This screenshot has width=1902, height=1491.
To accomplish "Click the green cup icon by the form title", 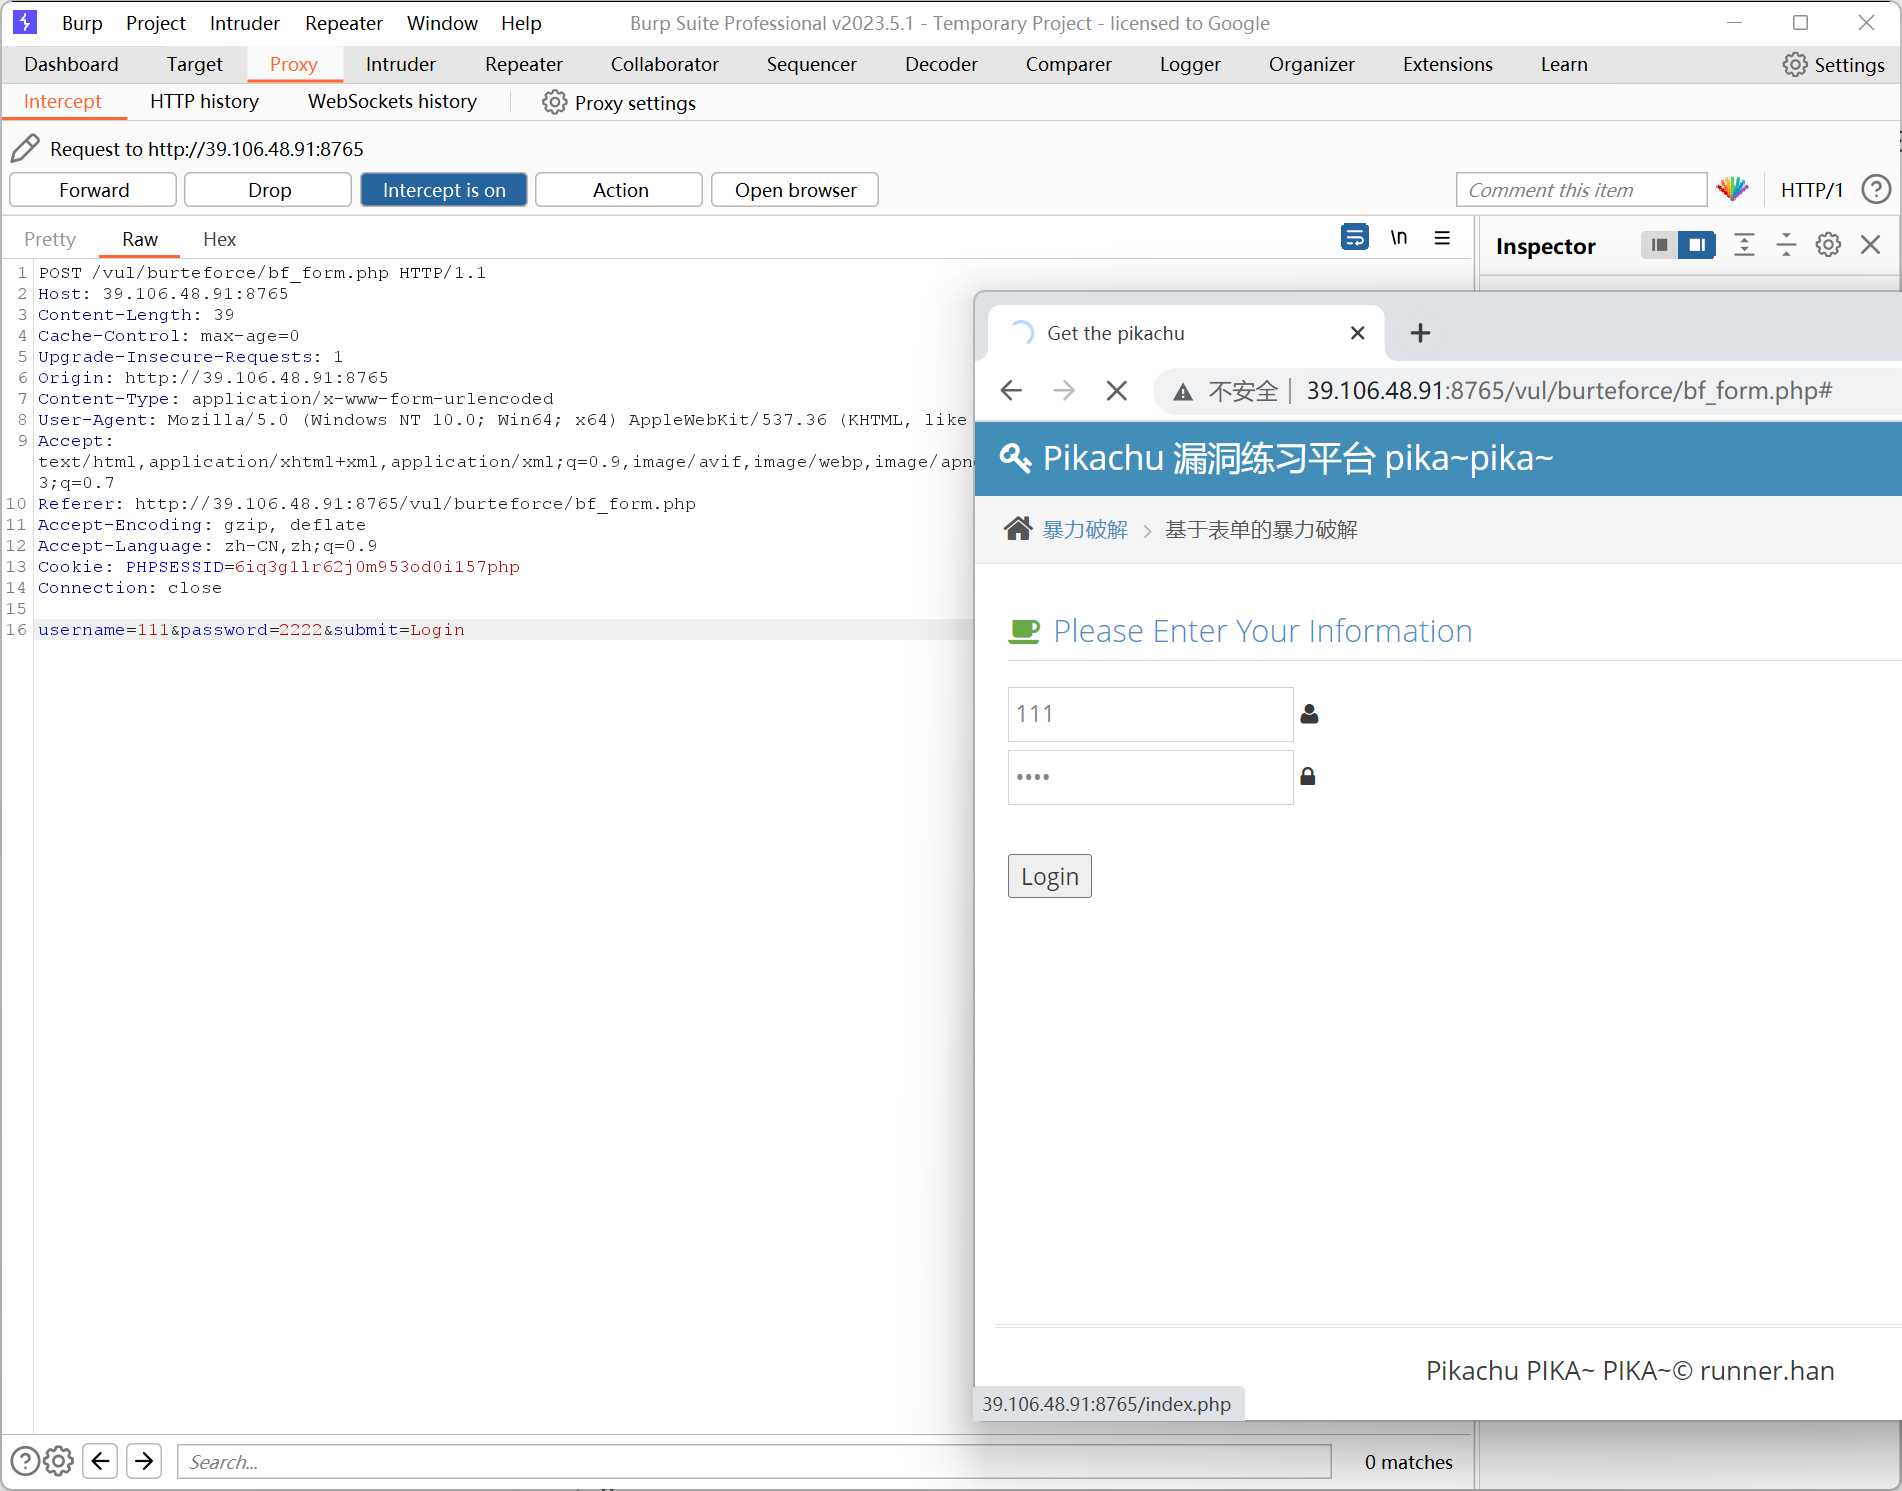I will [x=1024, y=631].
